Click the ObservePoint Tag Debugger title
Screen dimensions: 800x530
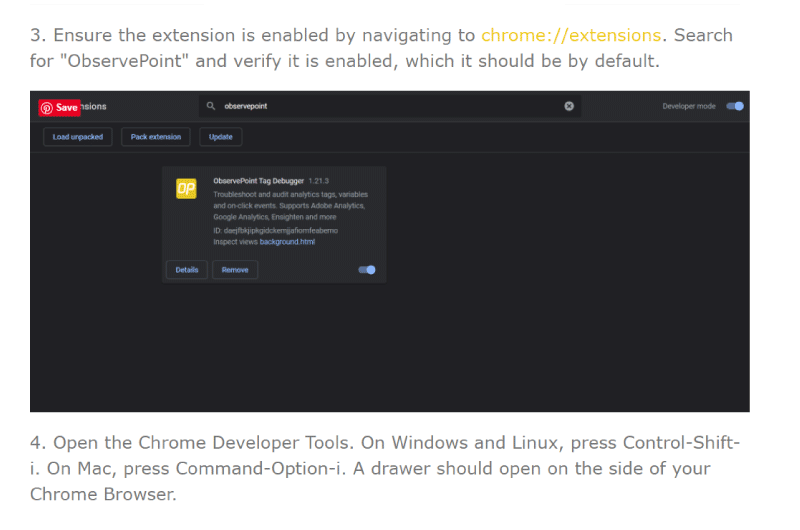click(258, 181)
